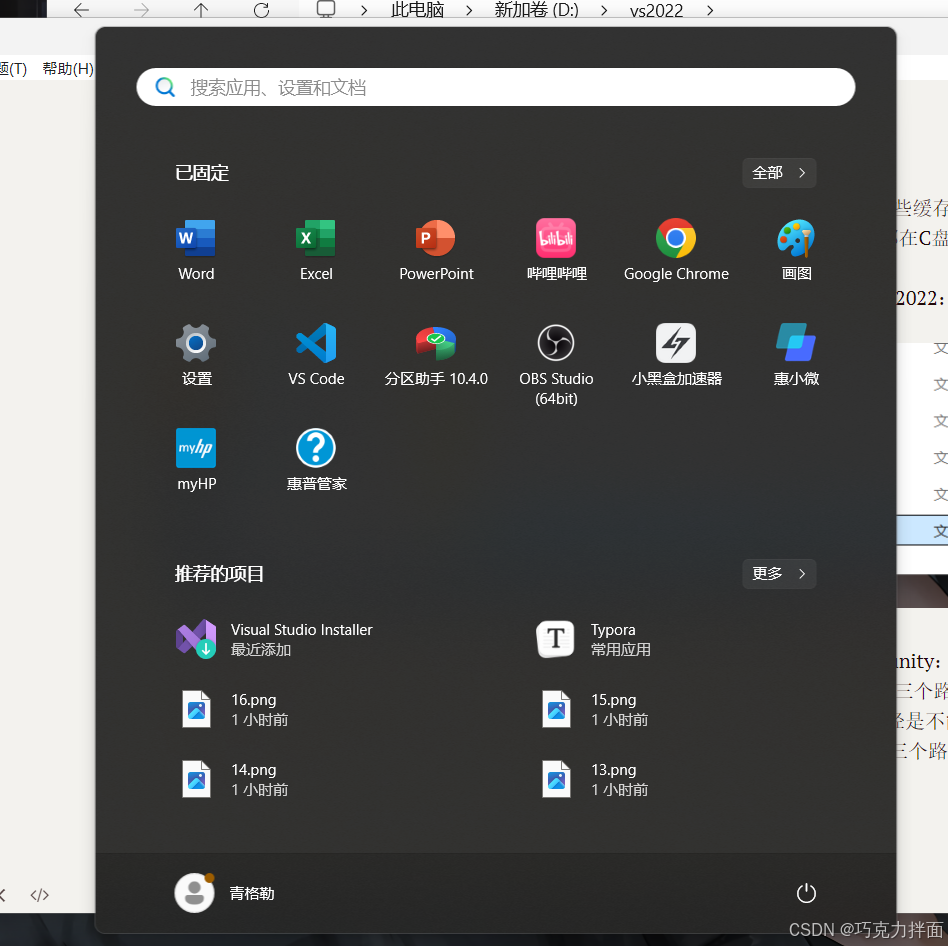Show all apps with 全部 button
The height and width of the screenshot is (946, 948).
(x=779, y=173)
